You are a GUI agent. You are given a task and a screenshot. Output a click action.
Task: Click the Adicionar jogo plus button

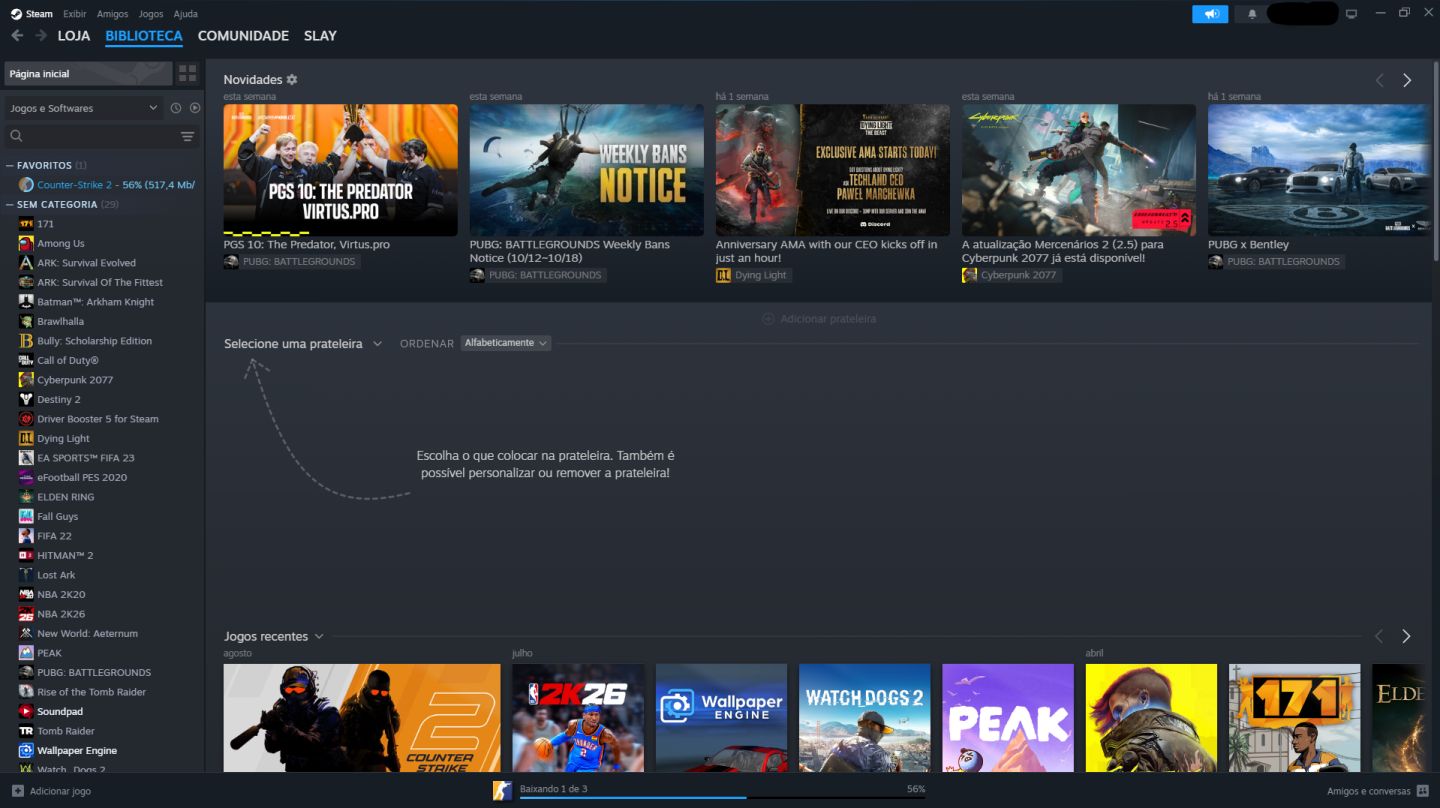click(17, 791)
